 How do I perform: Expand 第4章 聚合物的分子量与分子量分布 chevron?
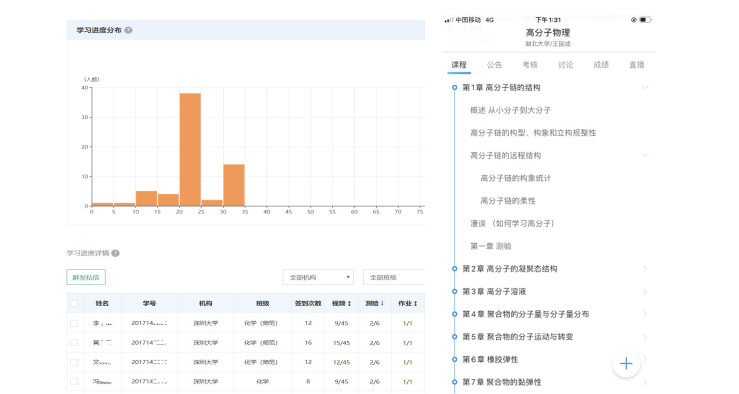645,314
